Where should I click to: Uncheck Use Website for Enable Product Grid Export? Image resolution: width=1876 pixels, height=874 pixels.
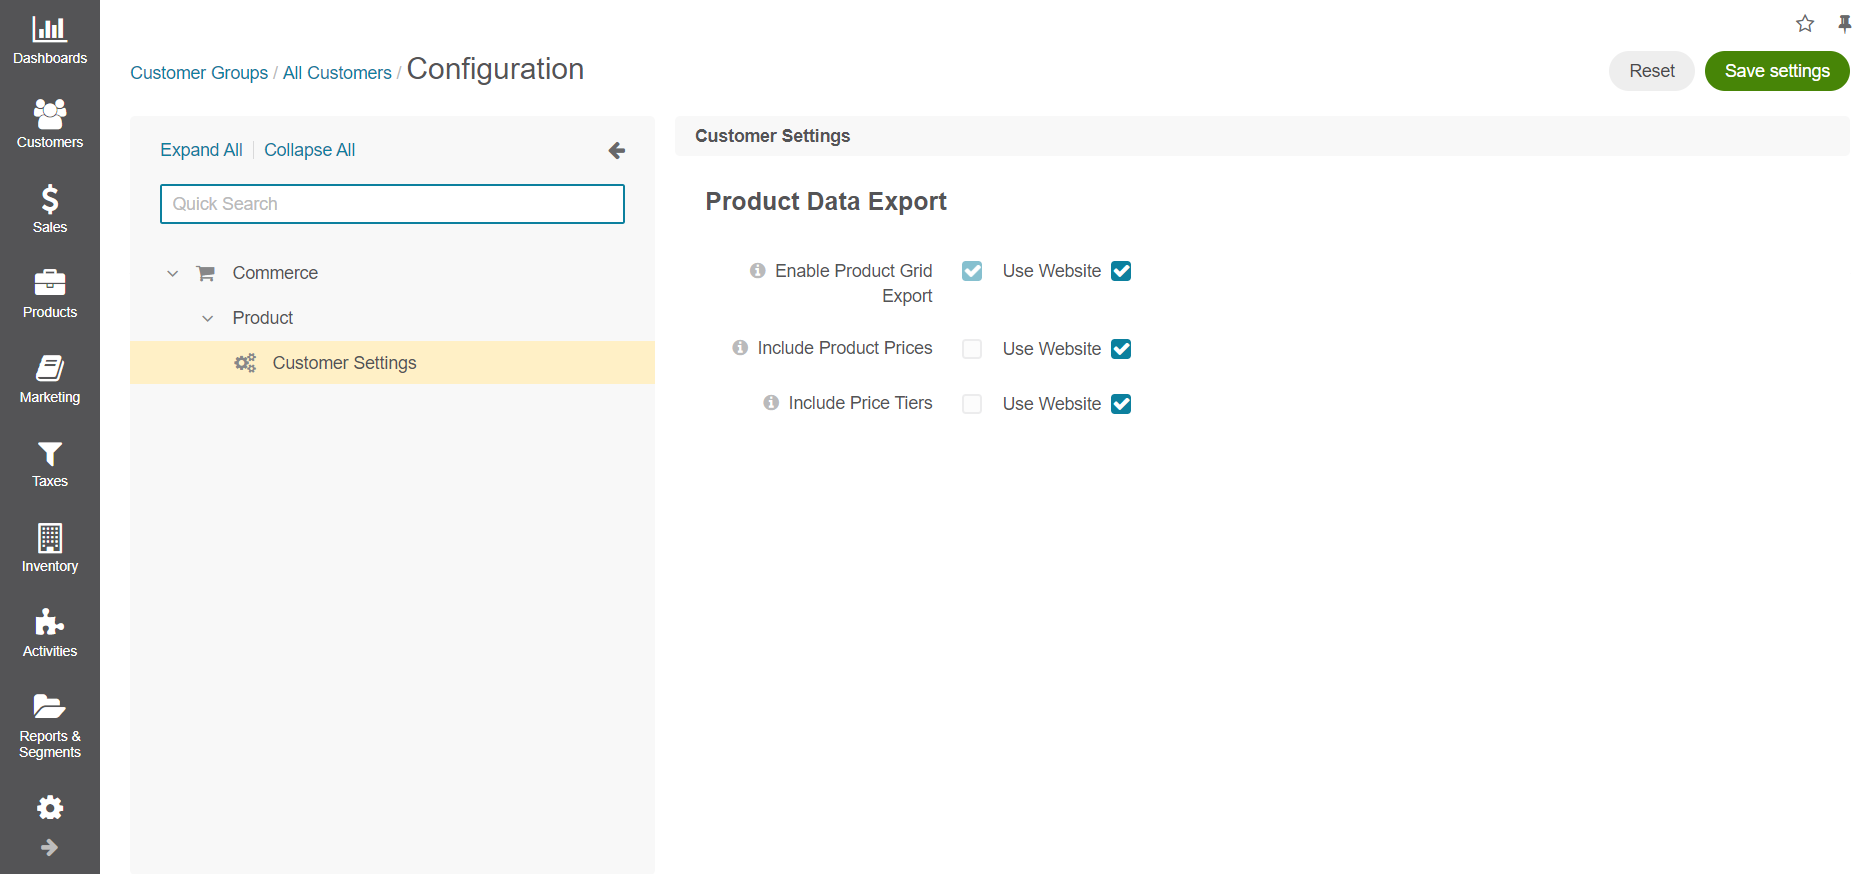coord(1121,271)
